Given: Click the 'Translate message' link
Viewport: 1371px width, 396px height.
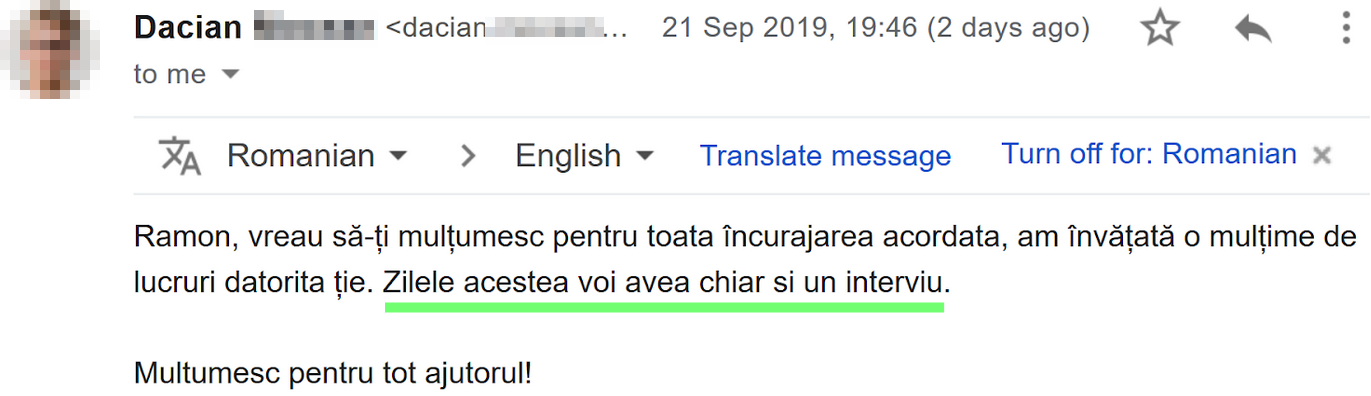Looking at the screenshot, I should (x=825, y=156).
